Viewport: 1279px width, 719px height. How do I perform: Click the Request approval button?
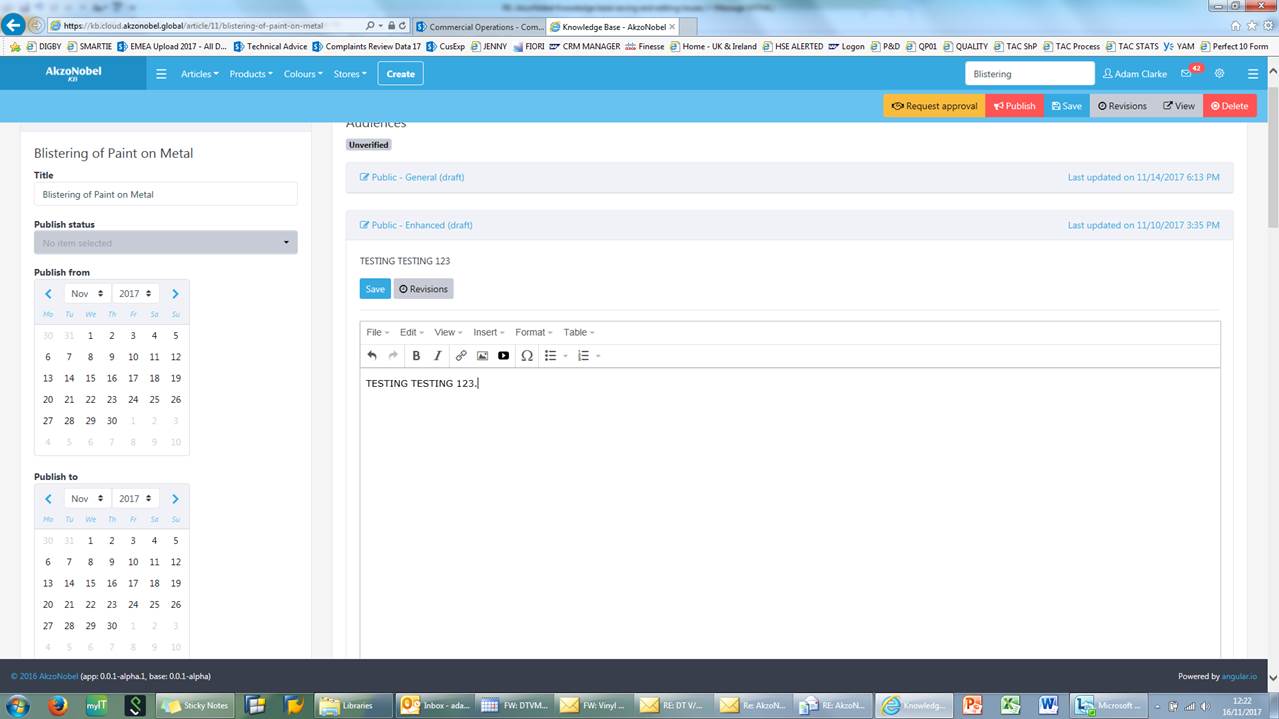pos(934,106)
